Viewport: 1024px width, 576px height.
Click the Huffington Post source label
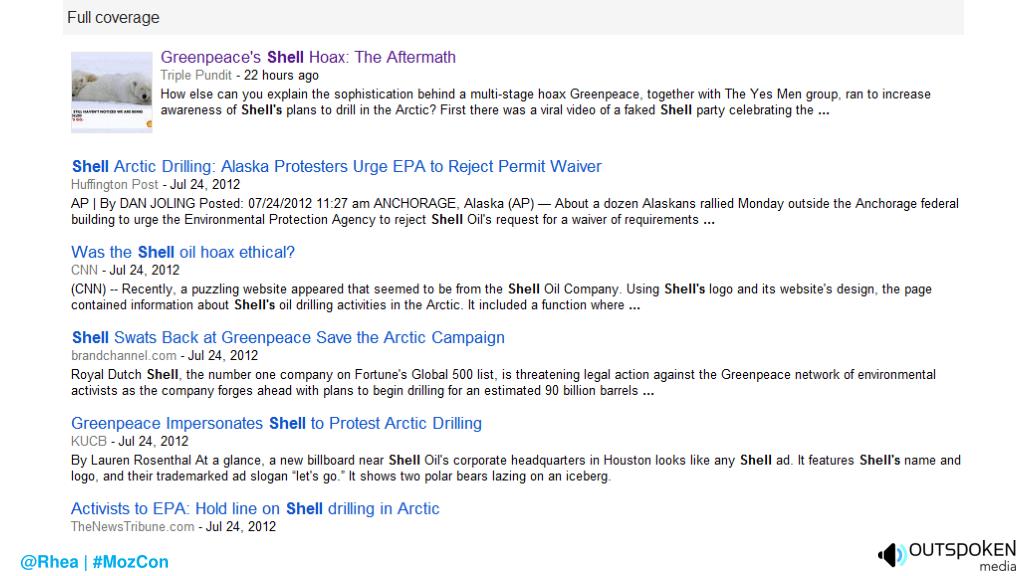click(x=115, y=185)
